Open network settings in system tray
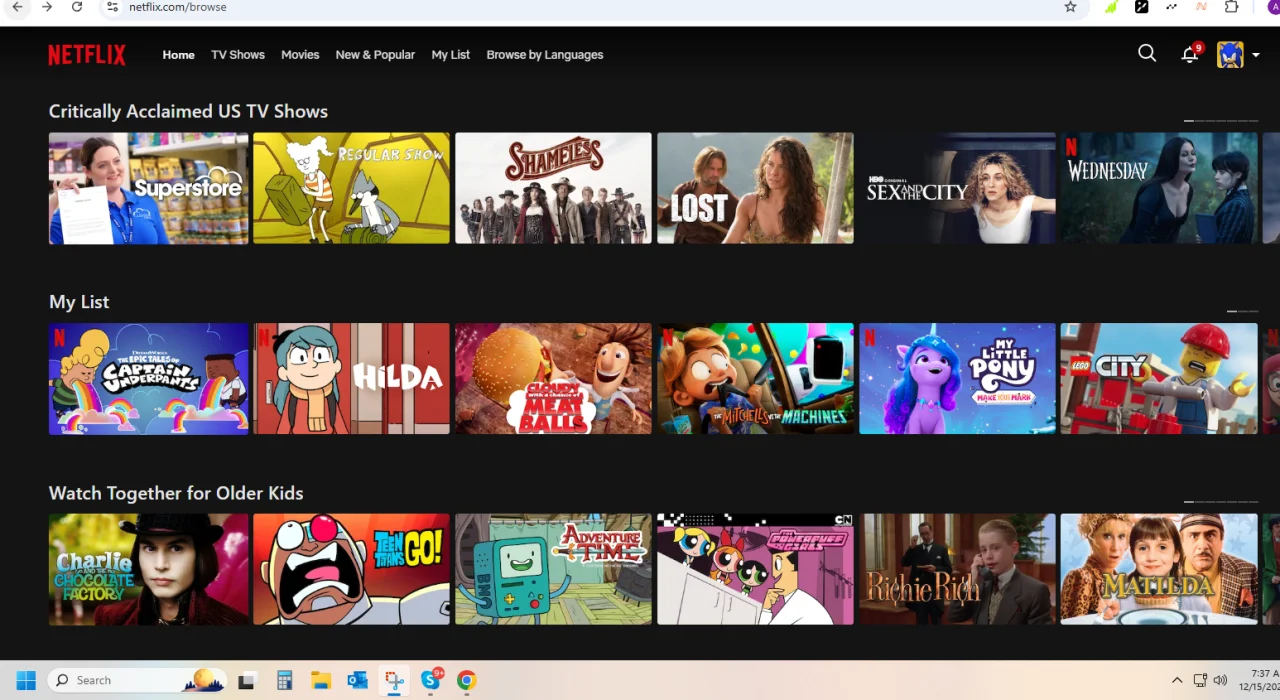 1200,680
